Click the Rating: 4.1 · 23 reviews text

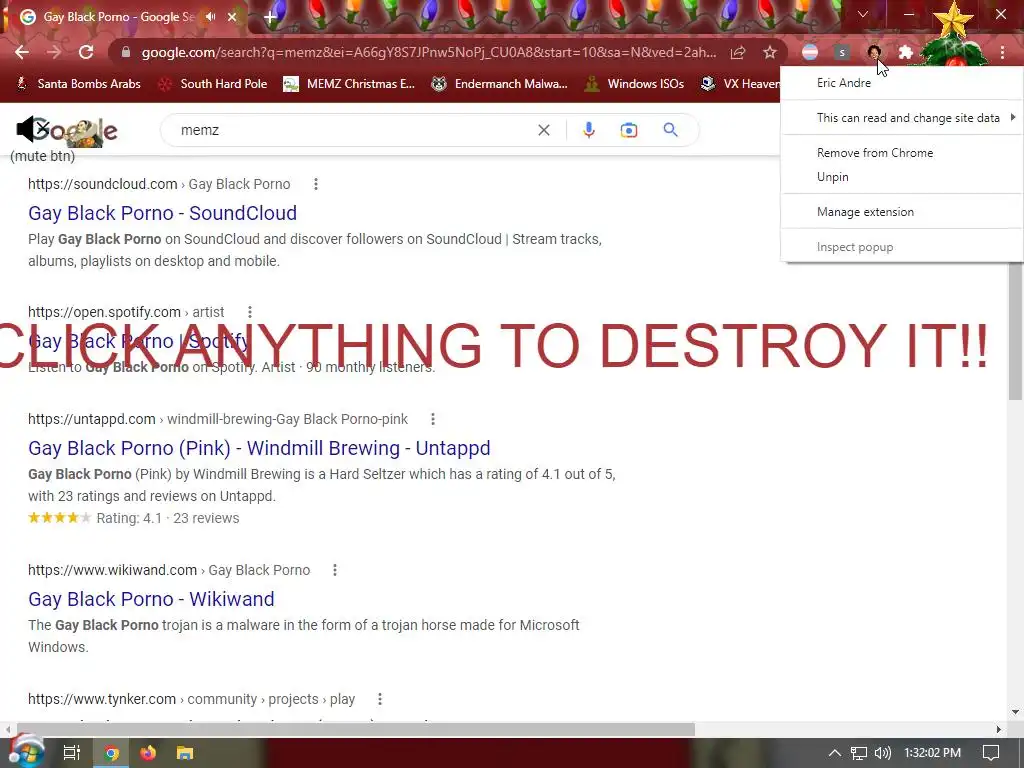point(168,518)
